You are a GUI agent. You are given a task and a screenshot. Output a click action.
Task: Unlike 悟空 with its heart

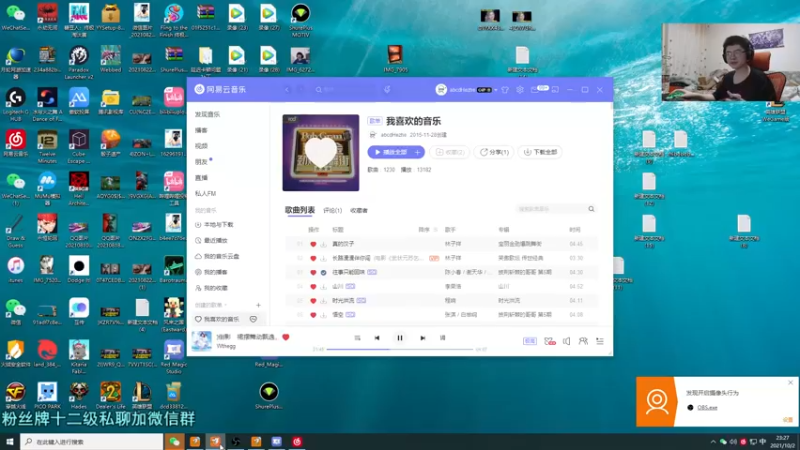click(x=313, y=315)
